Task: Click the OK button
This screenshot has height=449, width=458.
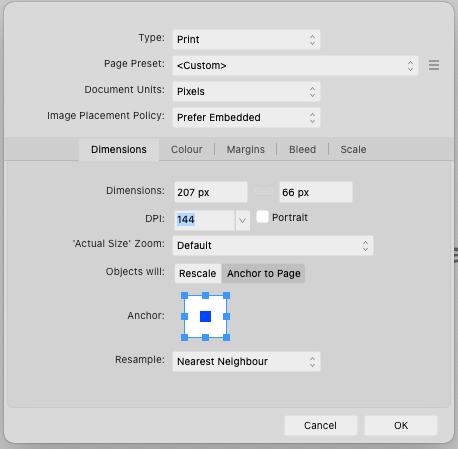Action: [x=401, y=425]
